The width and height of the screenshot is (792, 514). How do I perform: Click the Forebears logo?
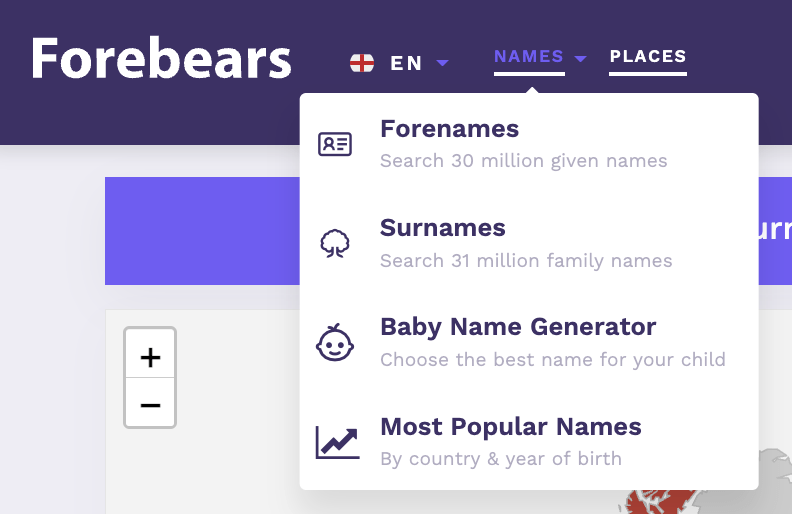click(x=161, y=59)
